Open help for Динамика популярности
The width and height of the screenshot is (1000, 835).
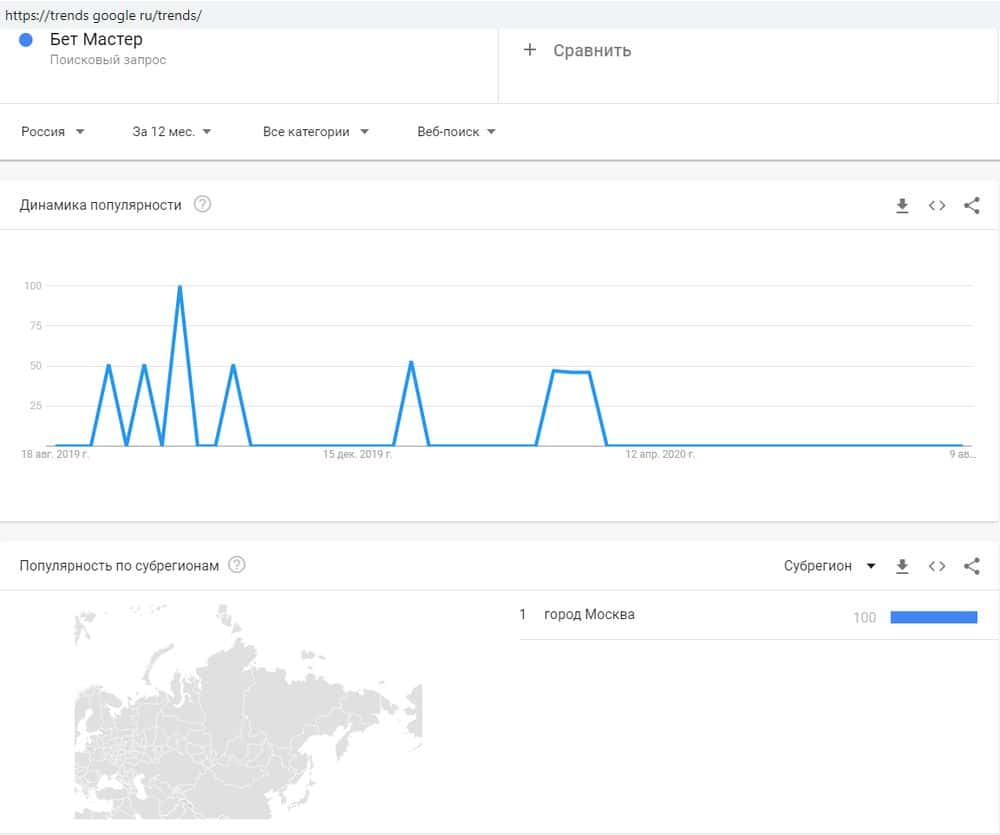pos(202,205)
